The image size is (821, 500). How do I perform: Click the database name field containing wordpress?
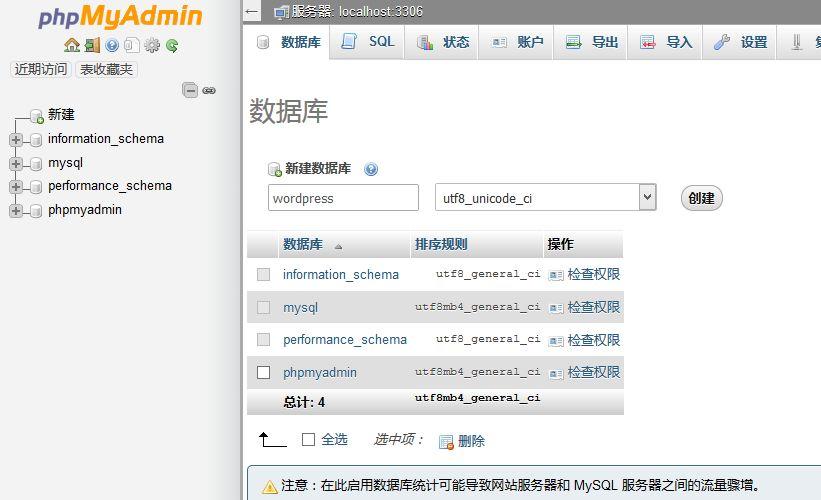point(343,198)
